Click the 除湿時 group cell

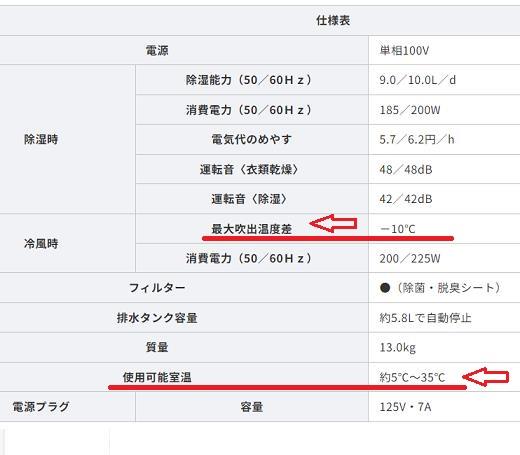[x=67, y=139]
